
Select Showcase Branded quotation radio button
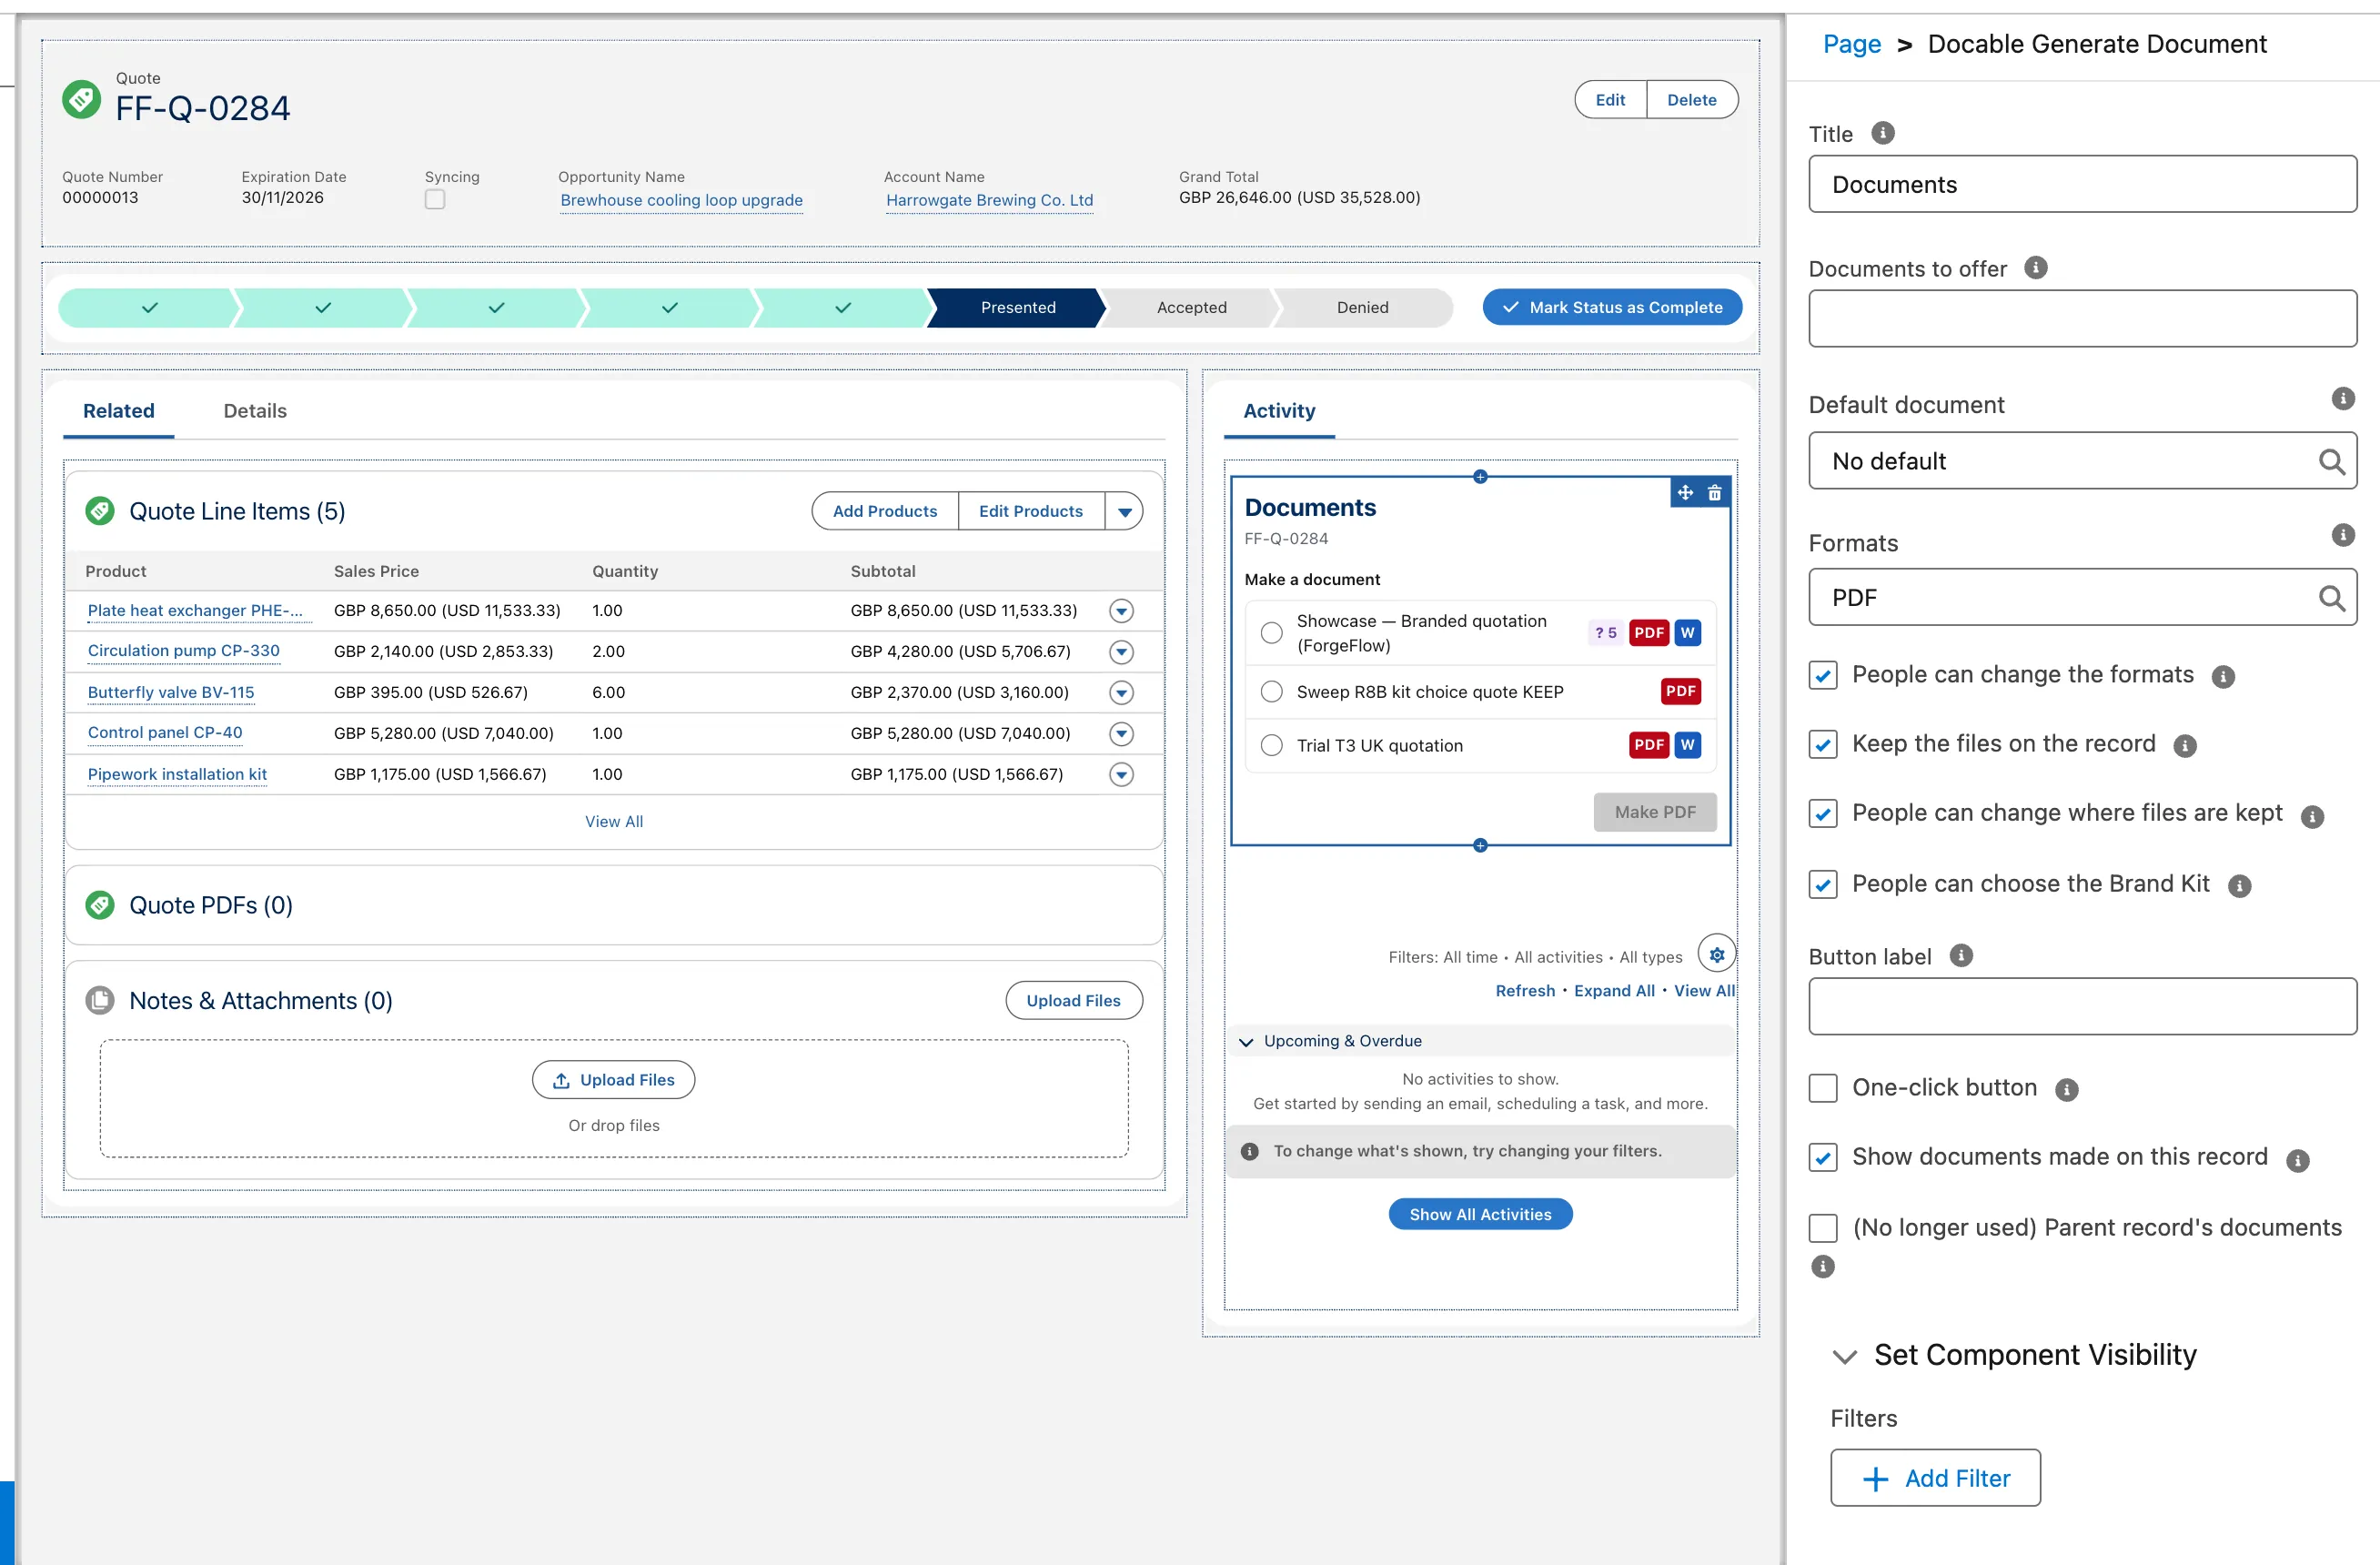tap(1271, 633)
